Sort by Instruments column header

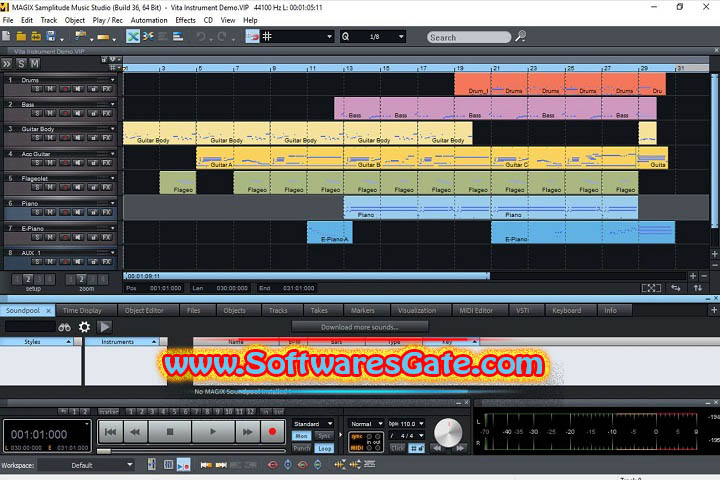coord(121,342)
